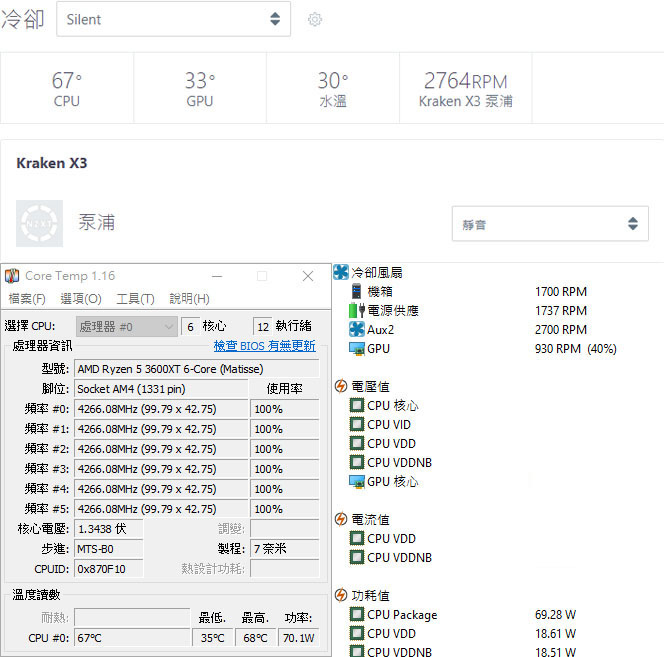This screenshot has width=664, height=657.
Task: Click the Aux2 fan icon
Action: tap(357, 329)
